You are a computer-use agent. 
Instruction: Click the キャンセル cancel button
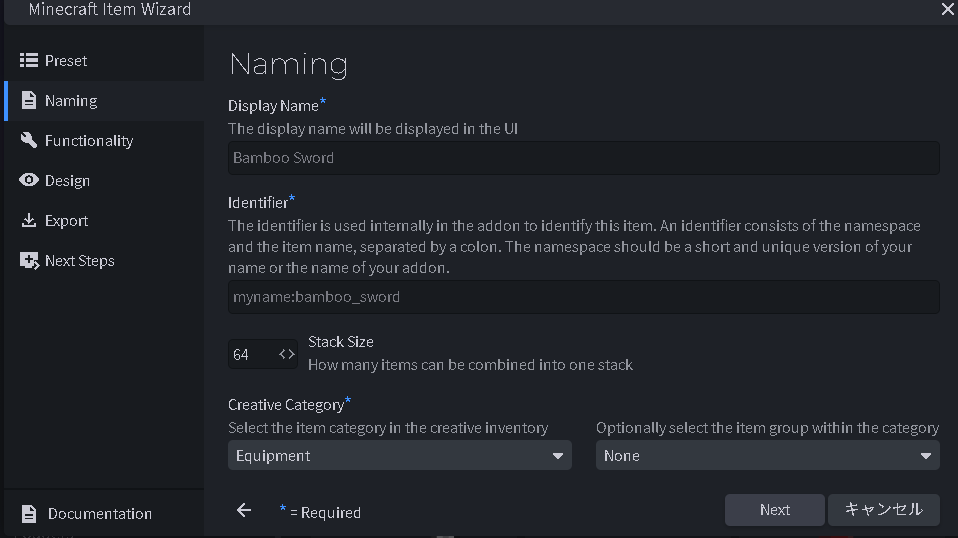883,510
